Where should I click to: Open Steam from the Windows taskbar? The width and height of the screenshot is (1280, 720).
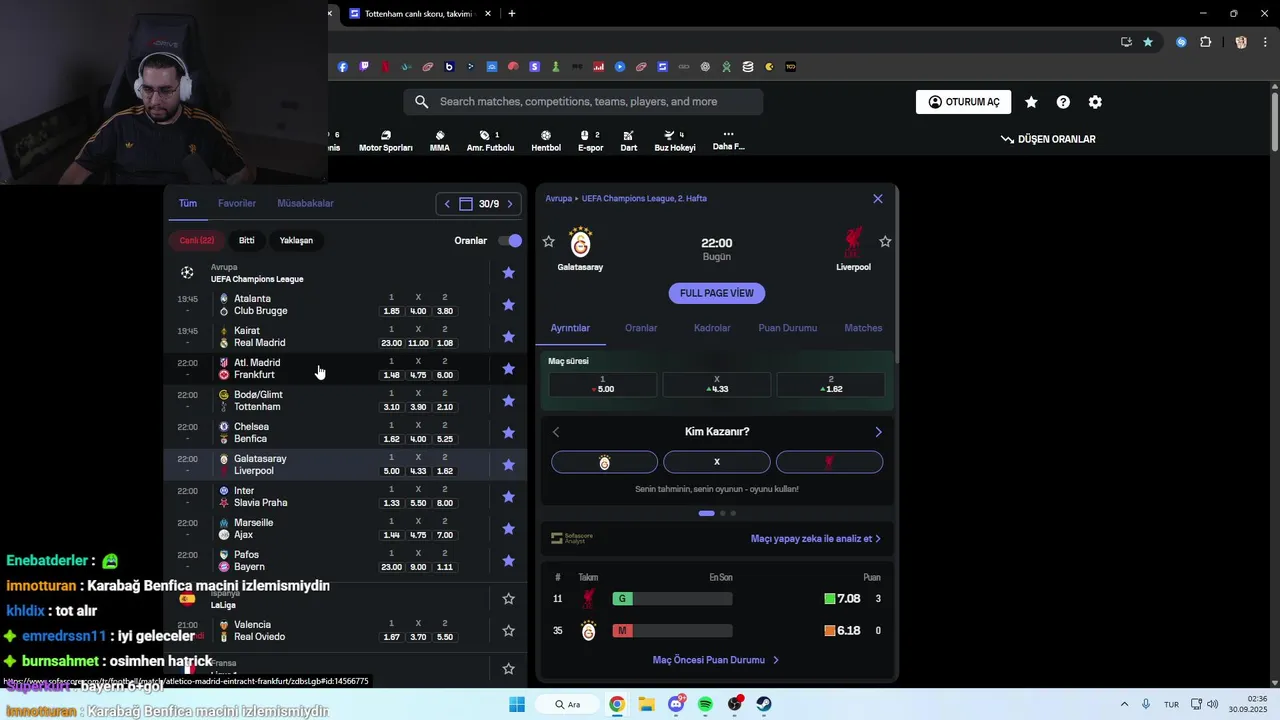tap(764, 704)
